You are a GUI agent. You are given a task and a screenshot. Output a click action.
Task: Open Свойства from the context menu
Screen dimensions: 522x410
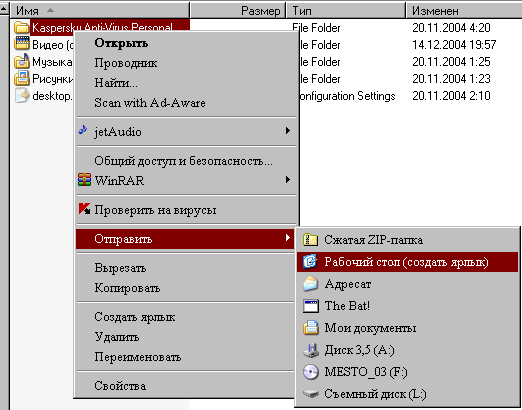point(186,386)
